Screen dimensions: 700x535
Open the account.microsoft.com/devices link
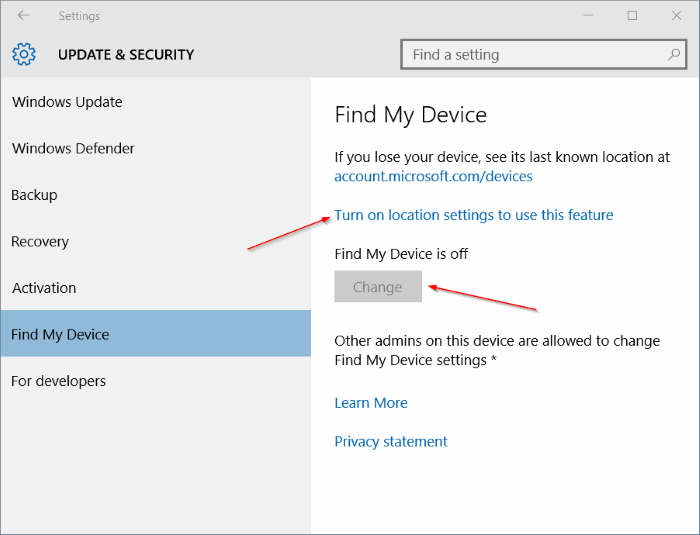click(433, 176)
